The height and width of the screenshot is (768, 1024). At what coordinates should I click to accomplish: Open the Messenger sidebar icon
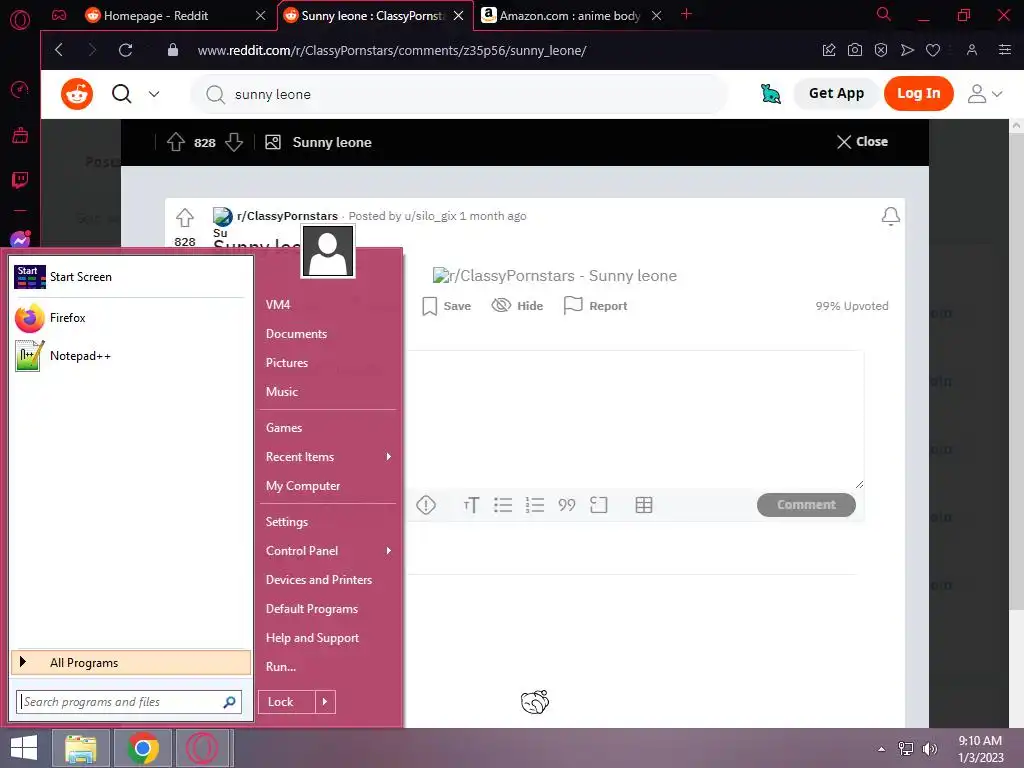(x=20, y=240)
